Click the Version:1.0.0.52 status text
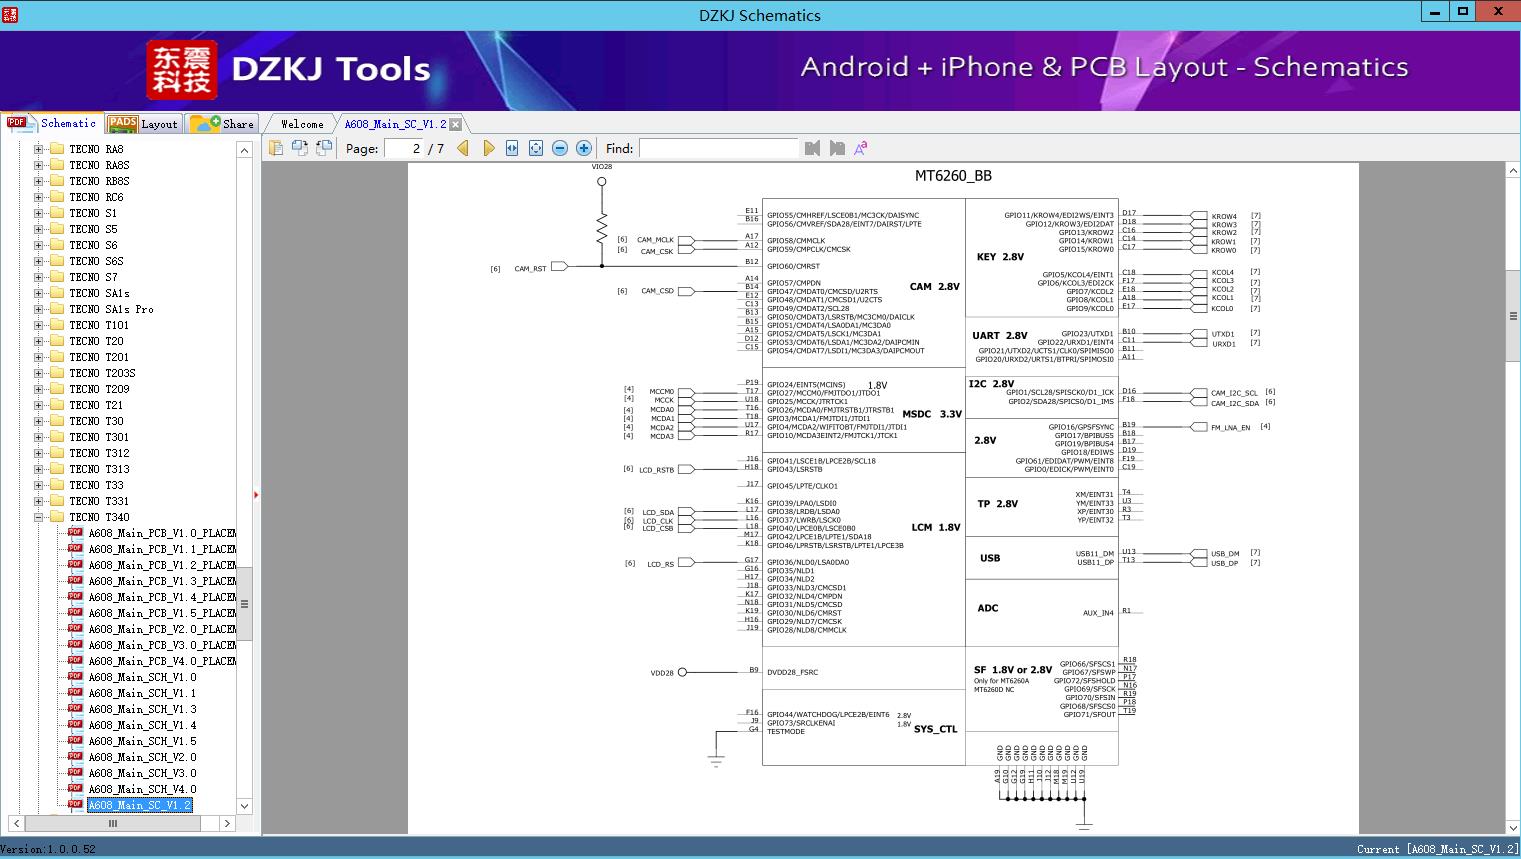The height and width of the screenshot is (859, 1521). pyautogui.click(x=48, y=849)
